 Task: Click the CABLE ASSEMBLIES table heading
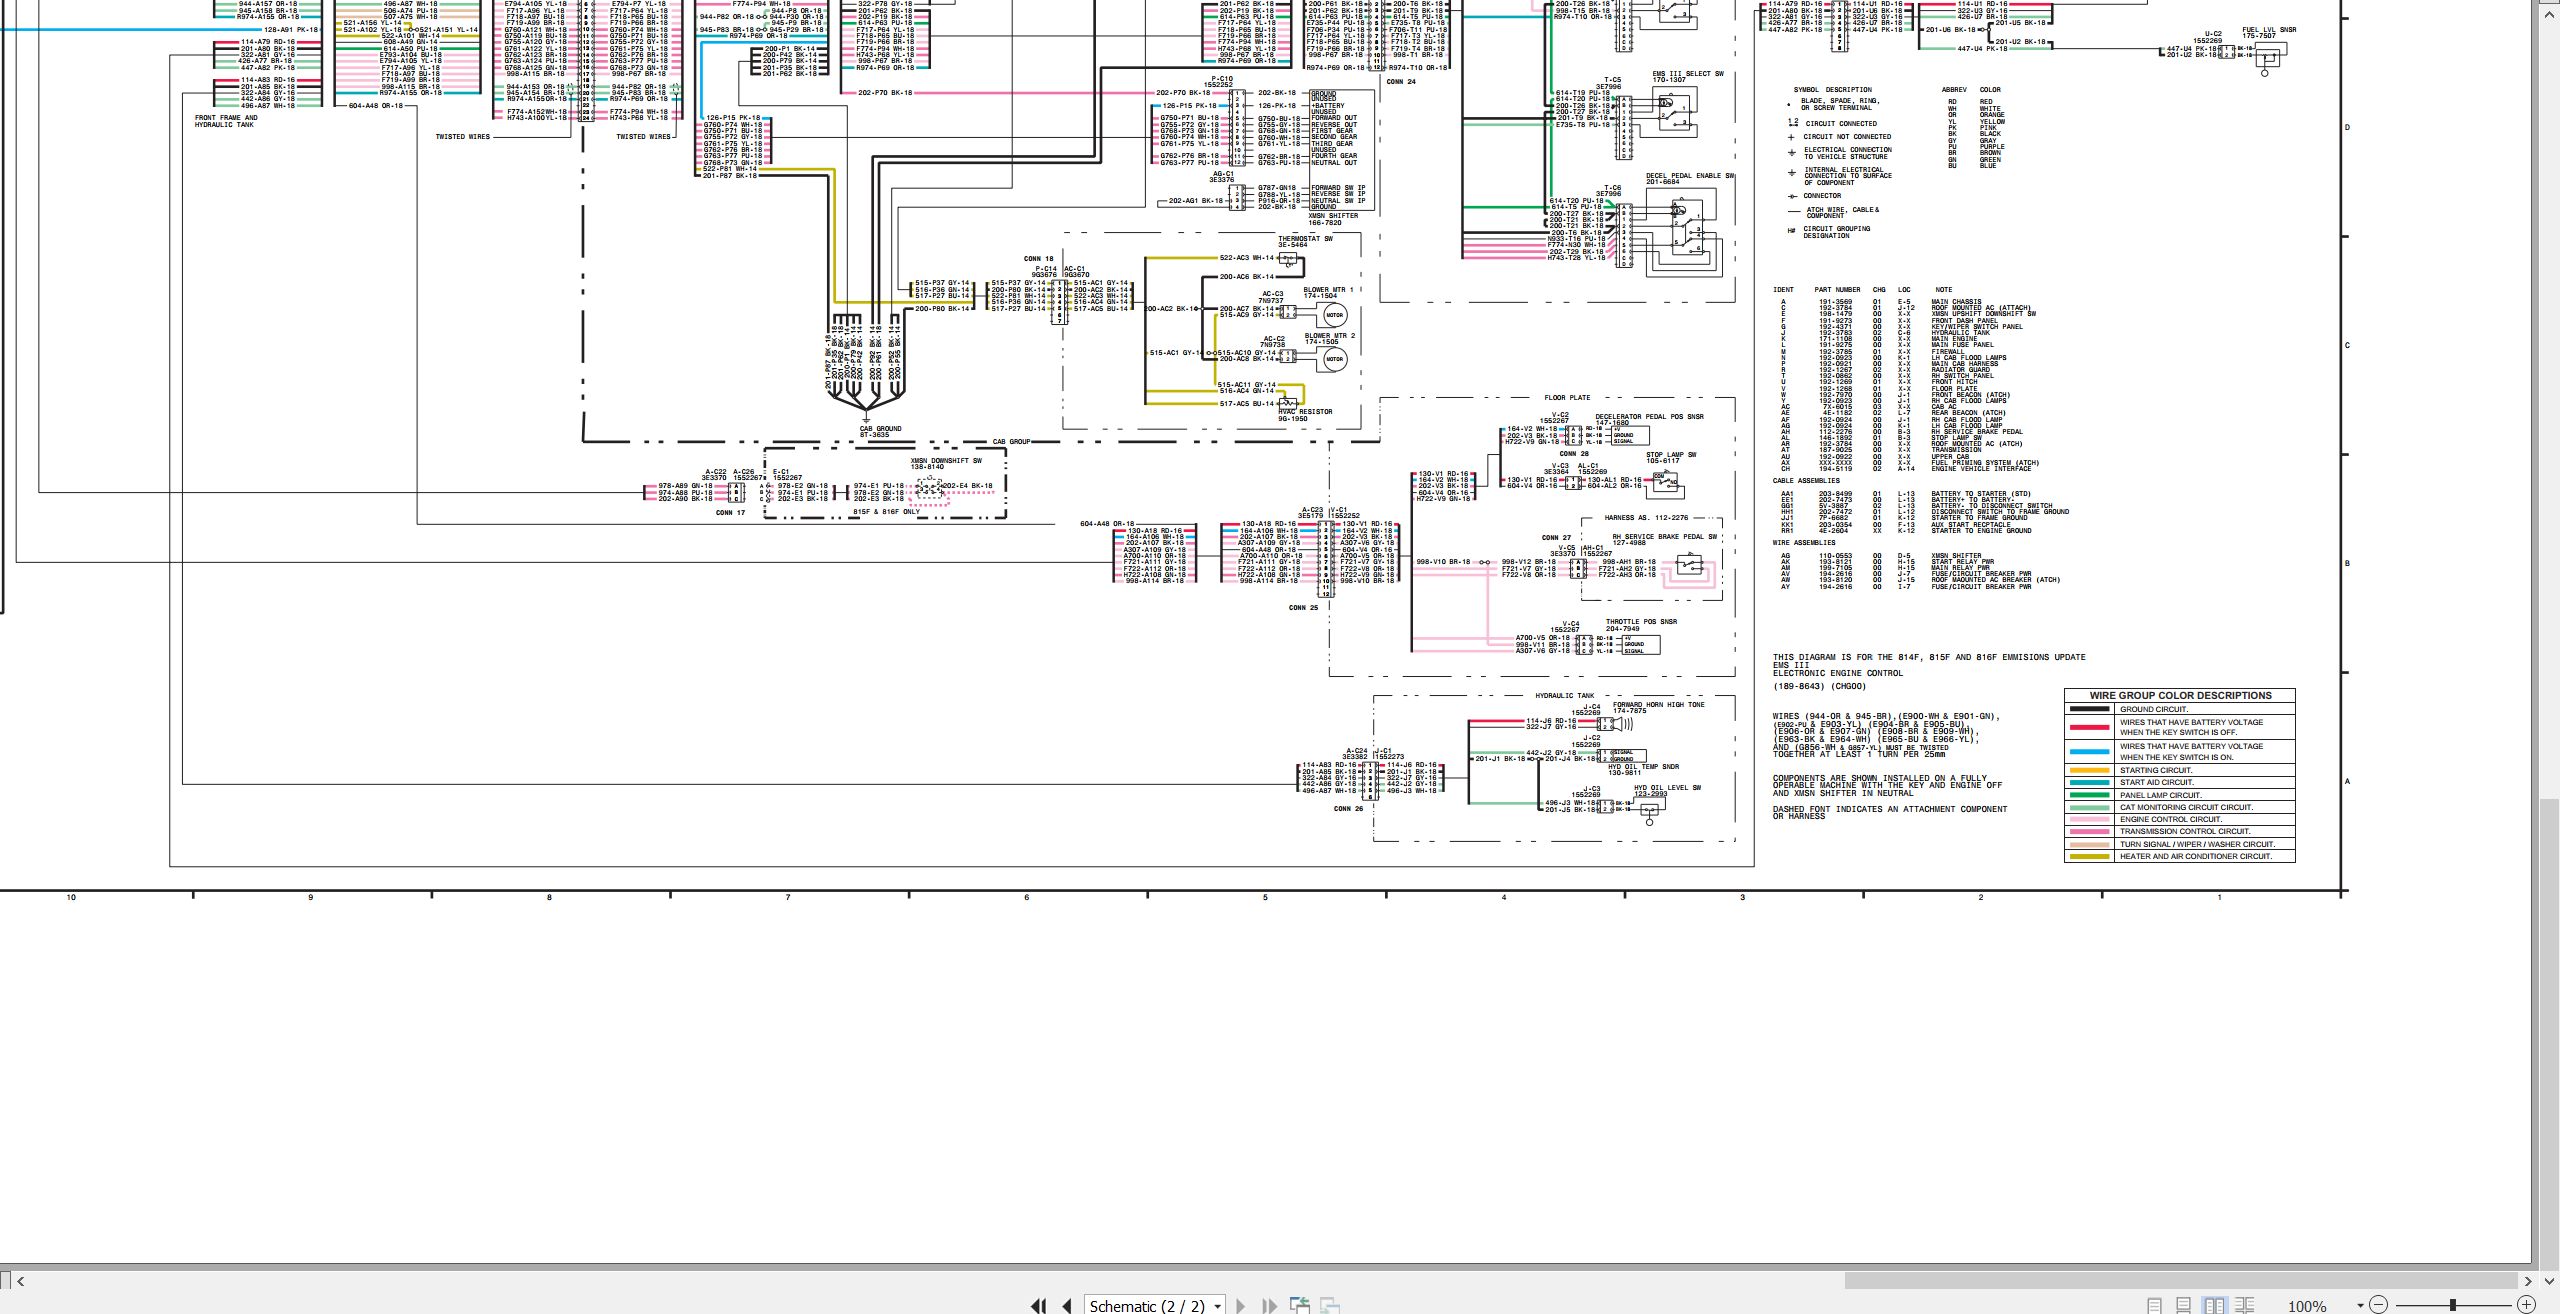(1806, 481)
